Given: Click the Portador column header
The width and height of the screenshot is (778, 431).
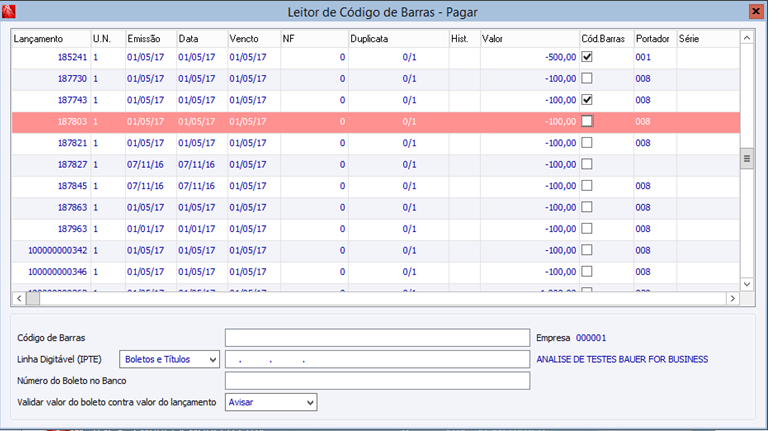Looking at the screenshot, I should pos(655,39).
